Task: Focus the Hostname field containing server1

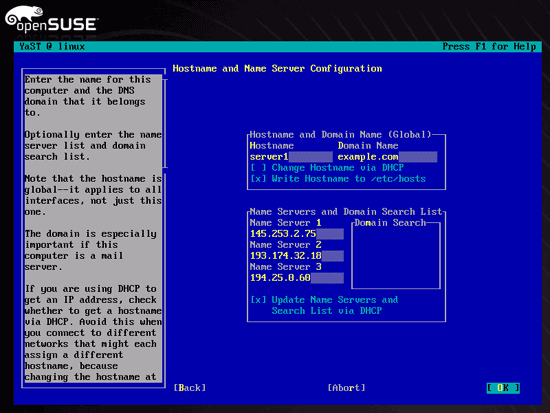Action: [x=291, y=157]
